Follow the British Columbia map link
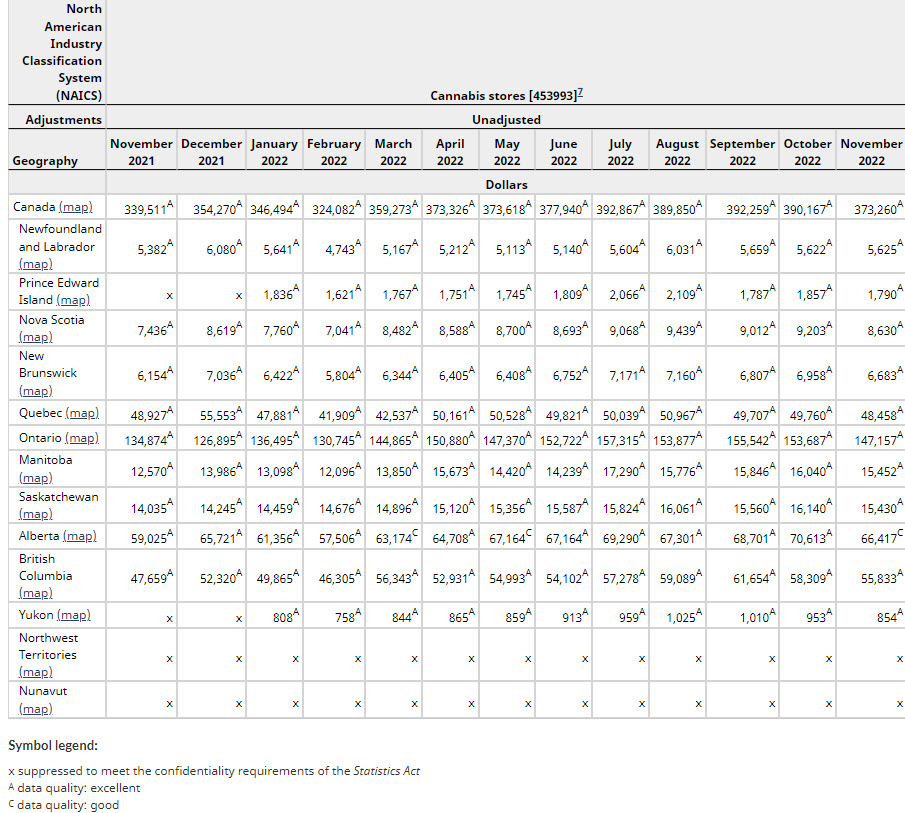The width and height of the screenshot is (905, 813). pos(35,593)
